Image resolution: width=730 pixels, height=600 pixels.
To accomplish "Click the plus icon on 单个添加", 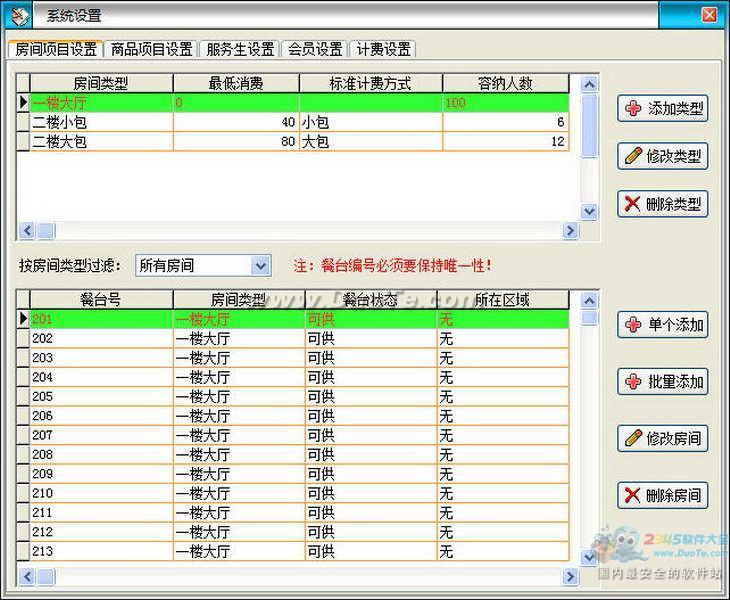I will (633, 325).
